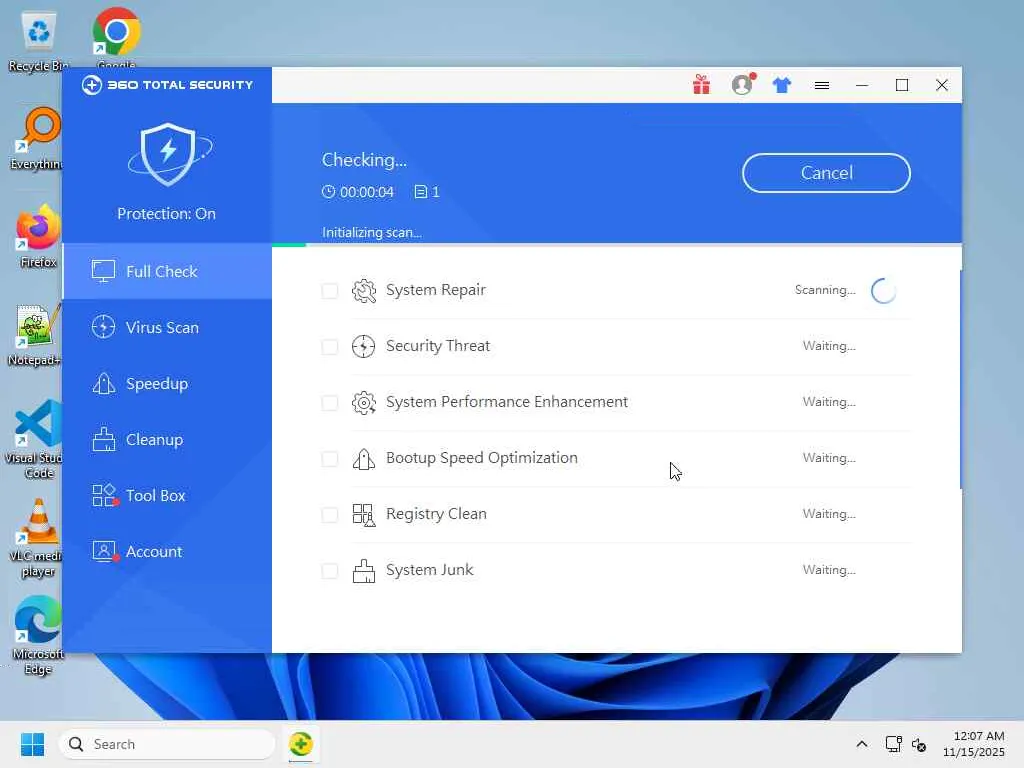Click the Bootup Speed Optimization label
Image resolution: width=1024 pixels, height=768 pixels.
pos(481,458)
